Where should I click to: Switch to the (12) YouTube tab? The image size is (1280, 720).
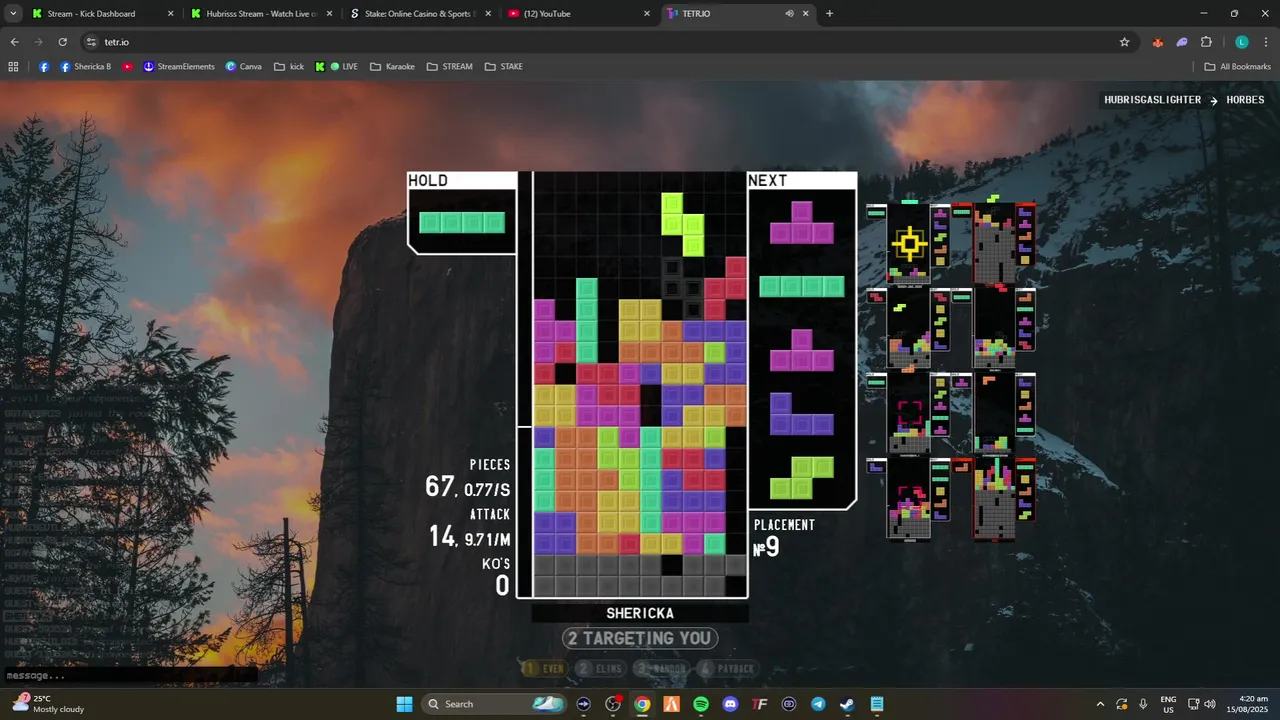579,14
